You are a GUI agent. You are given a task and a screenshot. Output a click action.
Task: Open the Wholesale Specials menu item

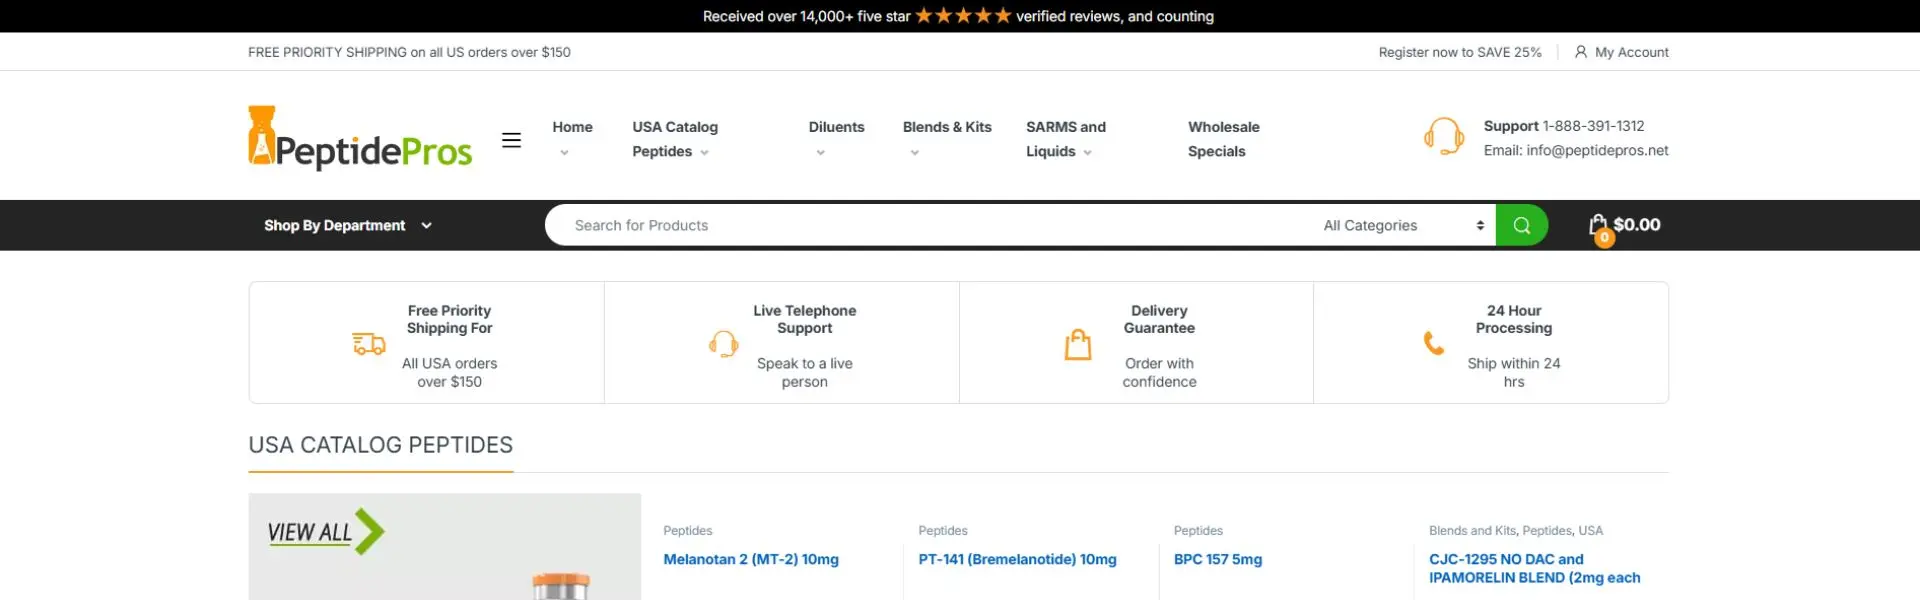tap(1223, 139)
